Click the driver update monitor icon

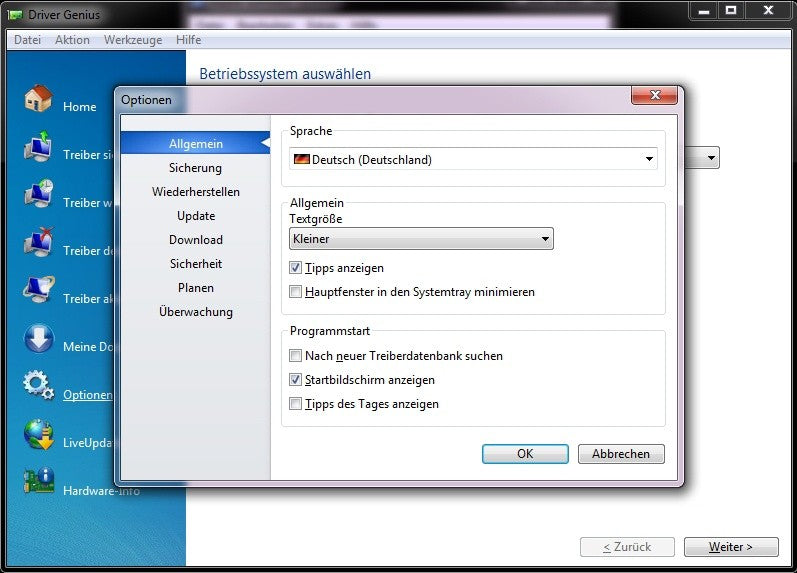[x=39, y=290]
